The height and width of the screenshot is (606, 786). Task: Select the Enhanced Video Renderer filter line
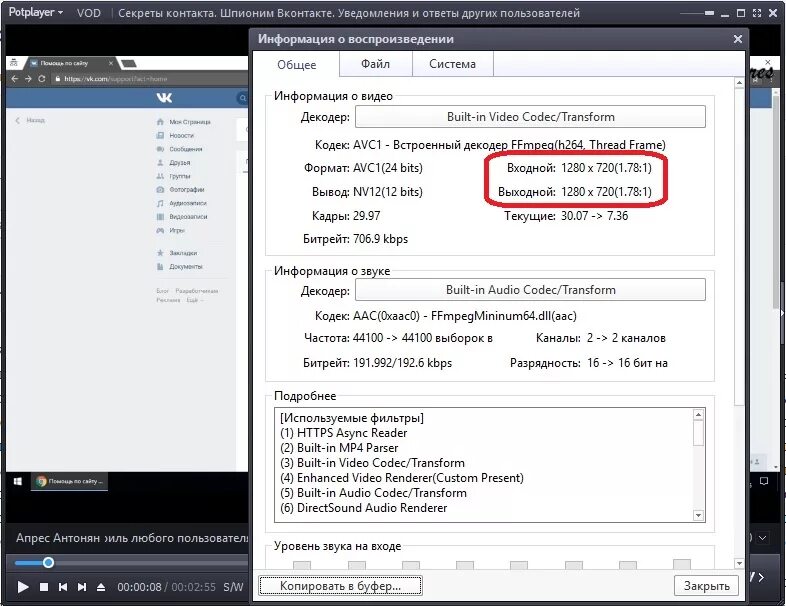[402, 478]
